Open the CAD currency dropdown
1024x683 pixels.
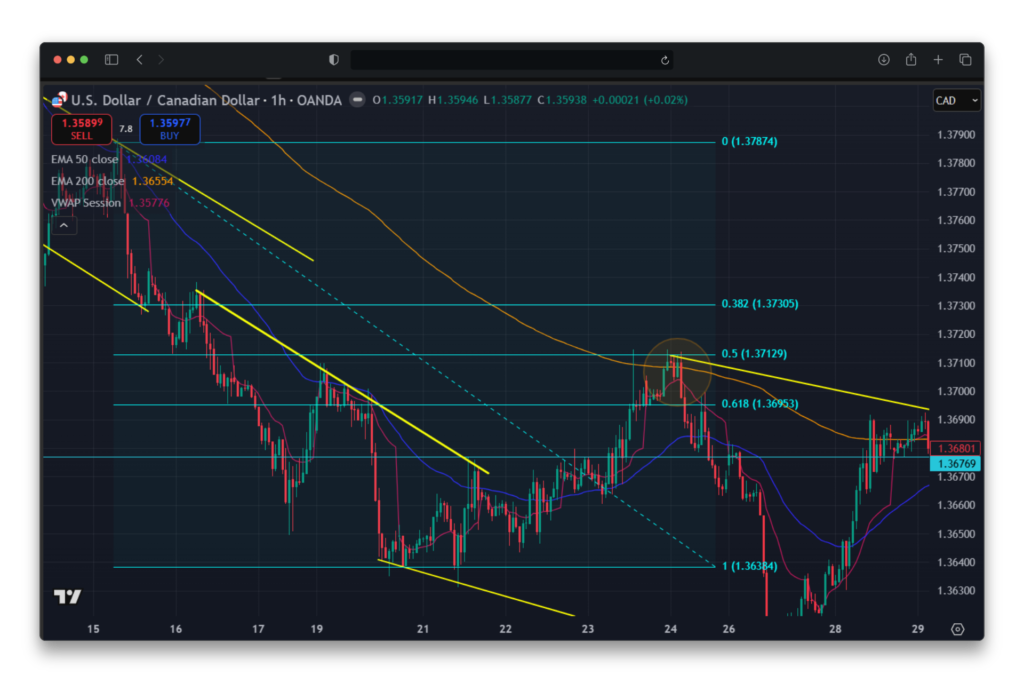[957, 101]
